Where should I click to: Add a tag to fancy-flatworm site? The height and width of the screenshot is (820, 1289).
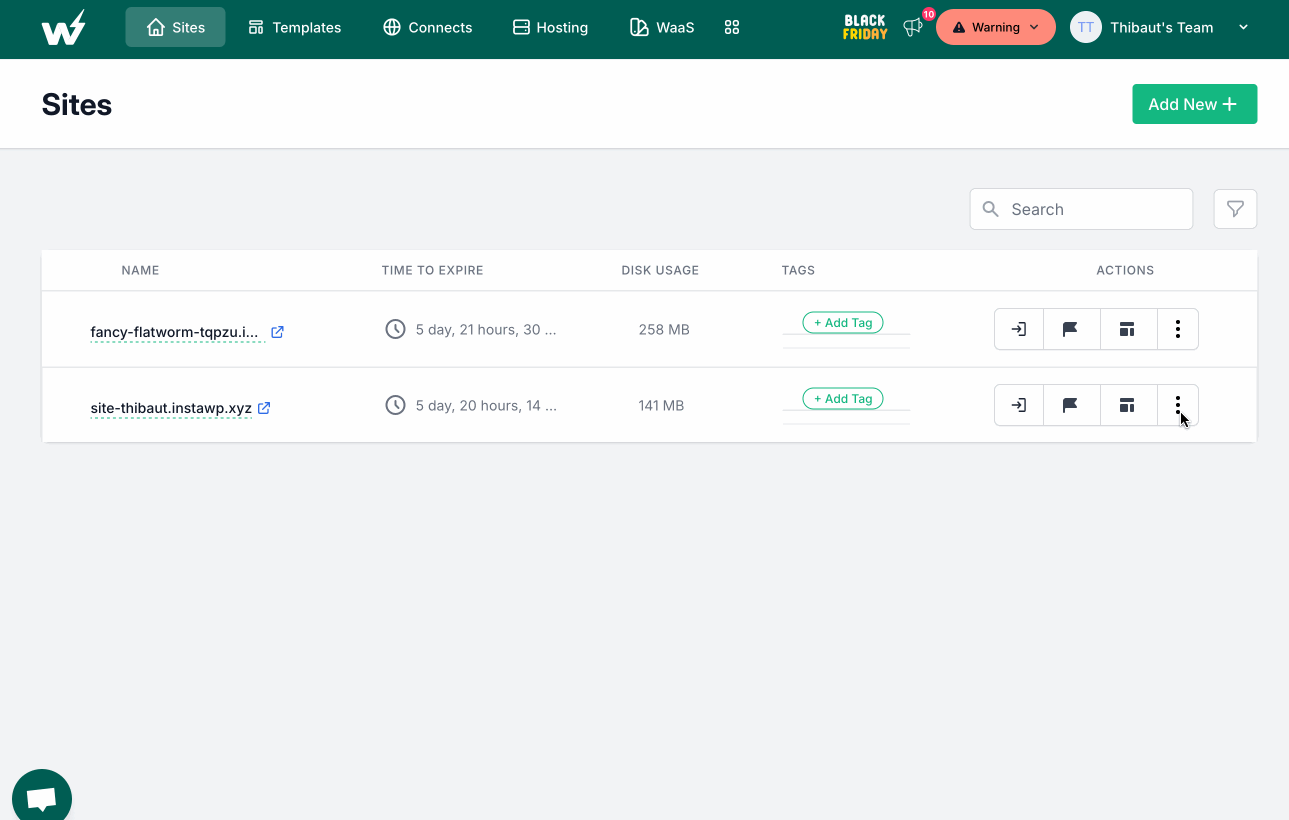(x=842, y=323)
